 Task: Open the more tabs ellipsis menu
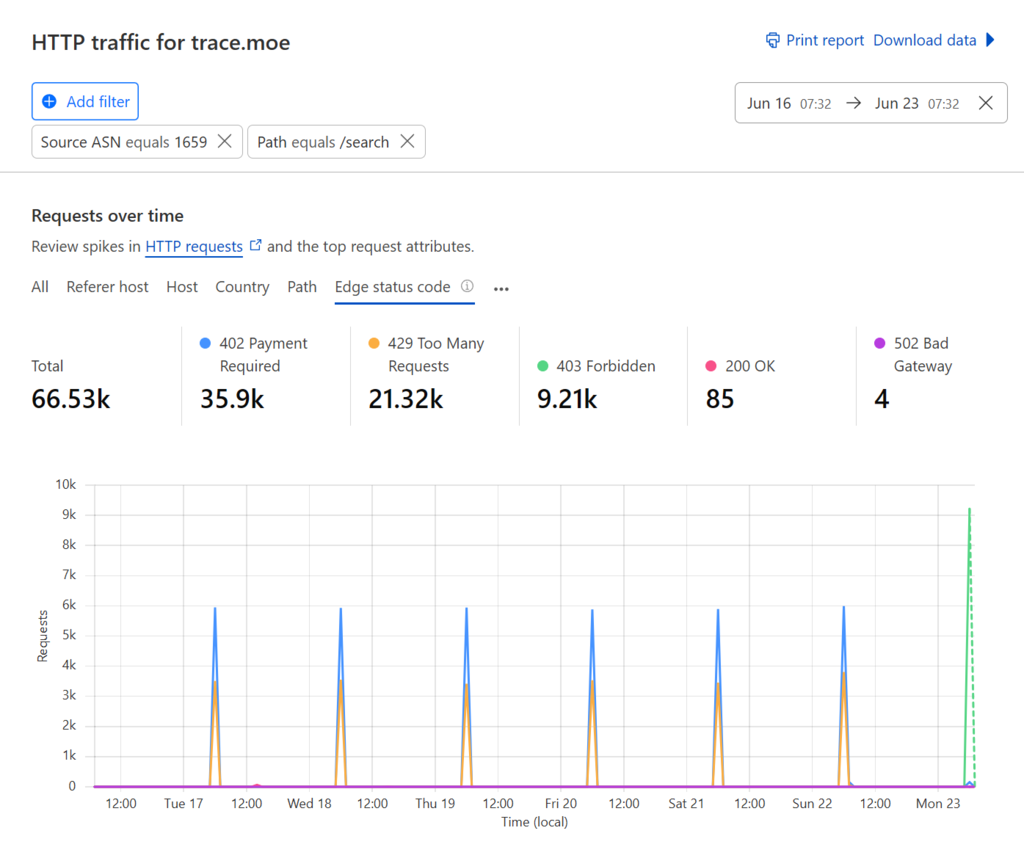pos(501,289)
